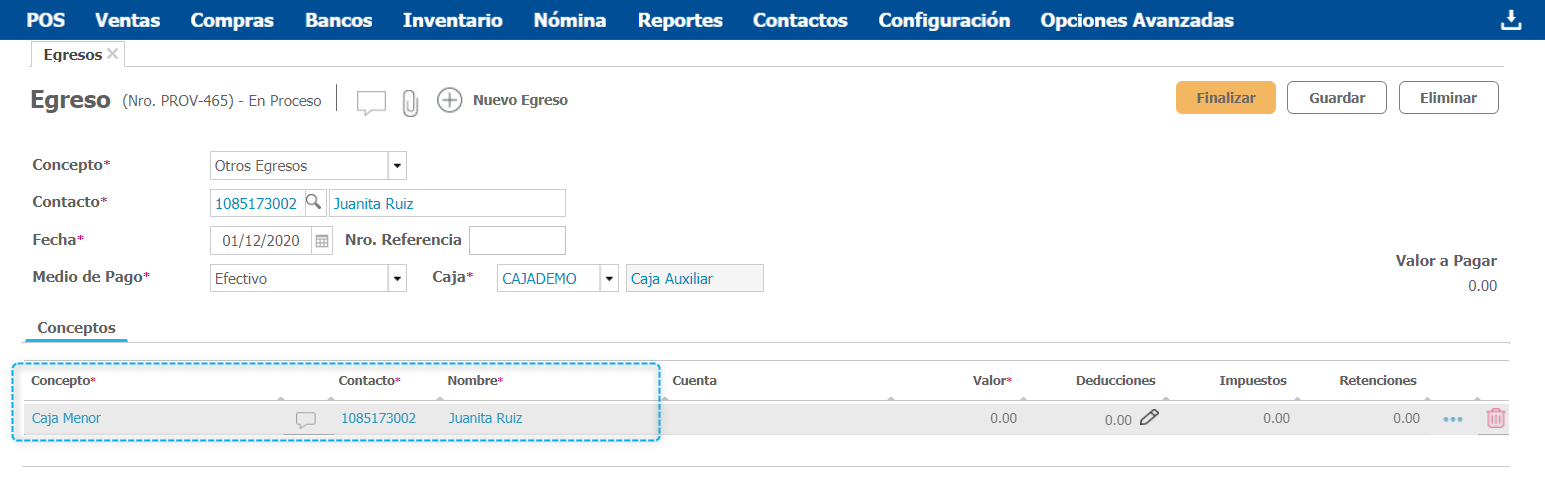Viewport: 1545px width, 498px height.
Task: Open the three-dots options in concept row
Action: [1453, 420]
